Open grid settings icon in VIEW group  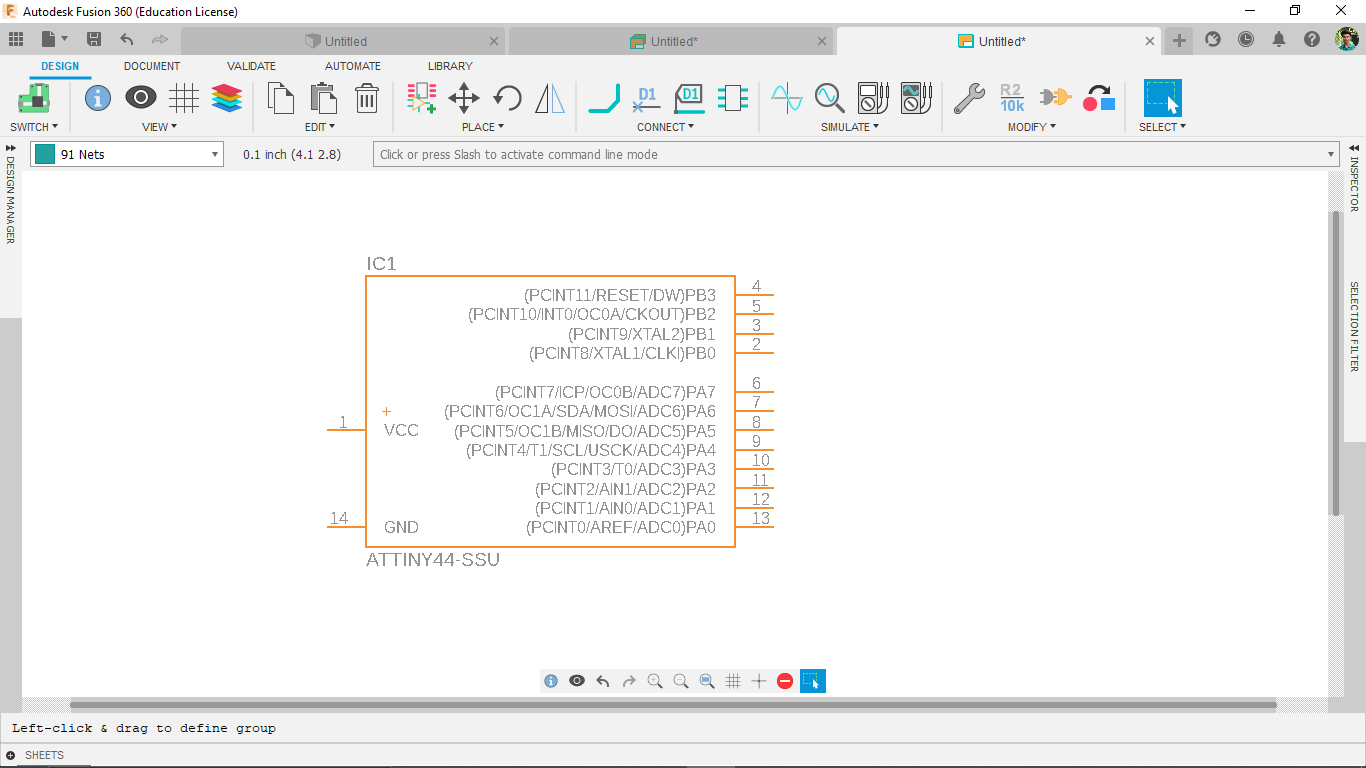[x=184, y=98]
